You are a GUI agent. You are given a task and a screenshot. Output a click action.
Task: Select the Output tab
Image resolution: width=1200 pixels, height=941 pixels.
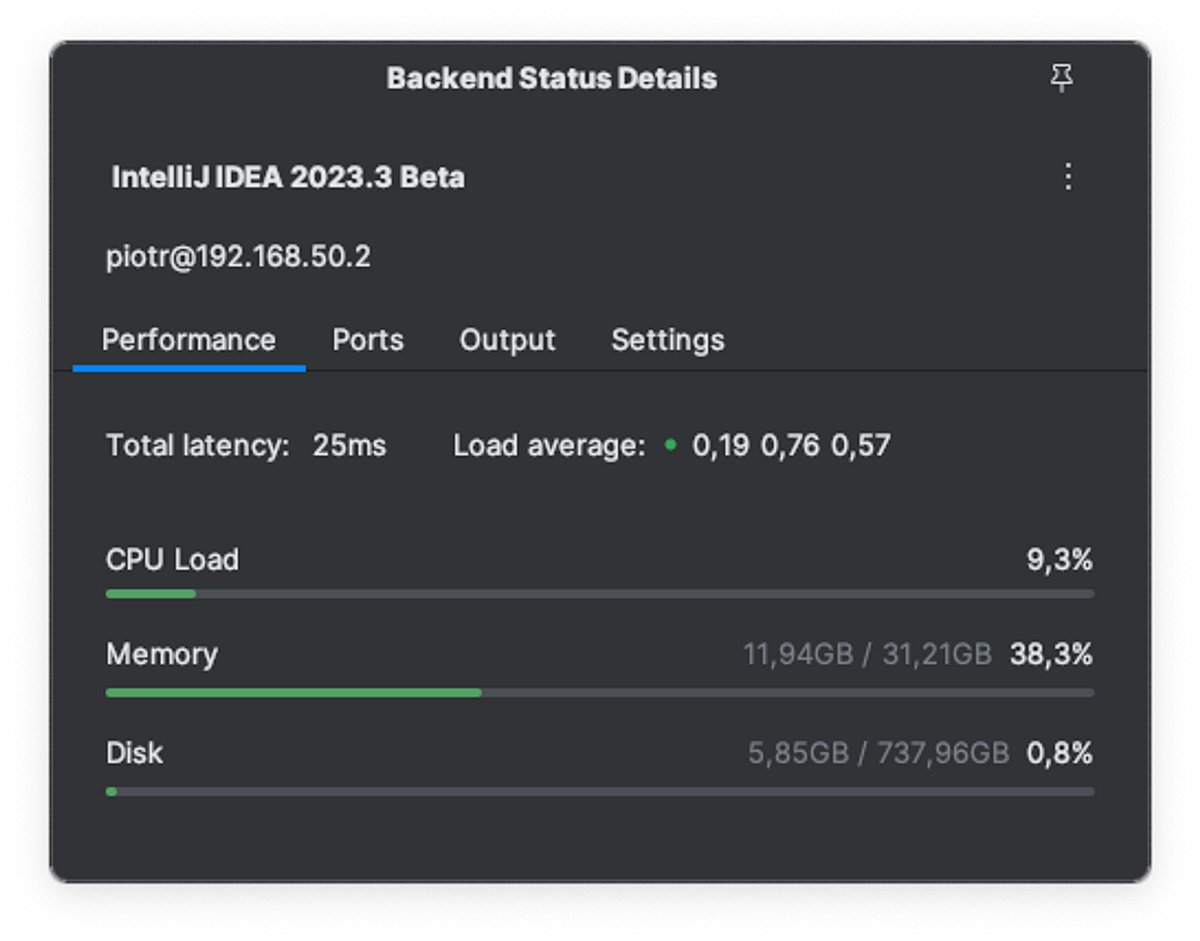pos(507,340)
